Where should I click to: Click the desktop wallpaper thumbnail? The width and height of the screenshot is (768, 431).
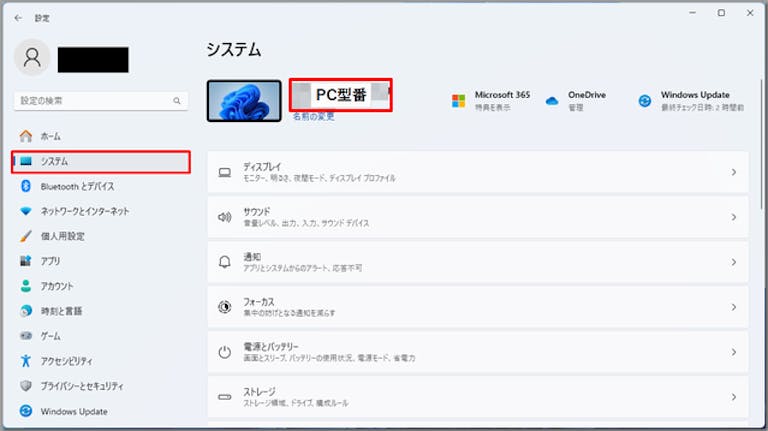click(x=244, y=101)
